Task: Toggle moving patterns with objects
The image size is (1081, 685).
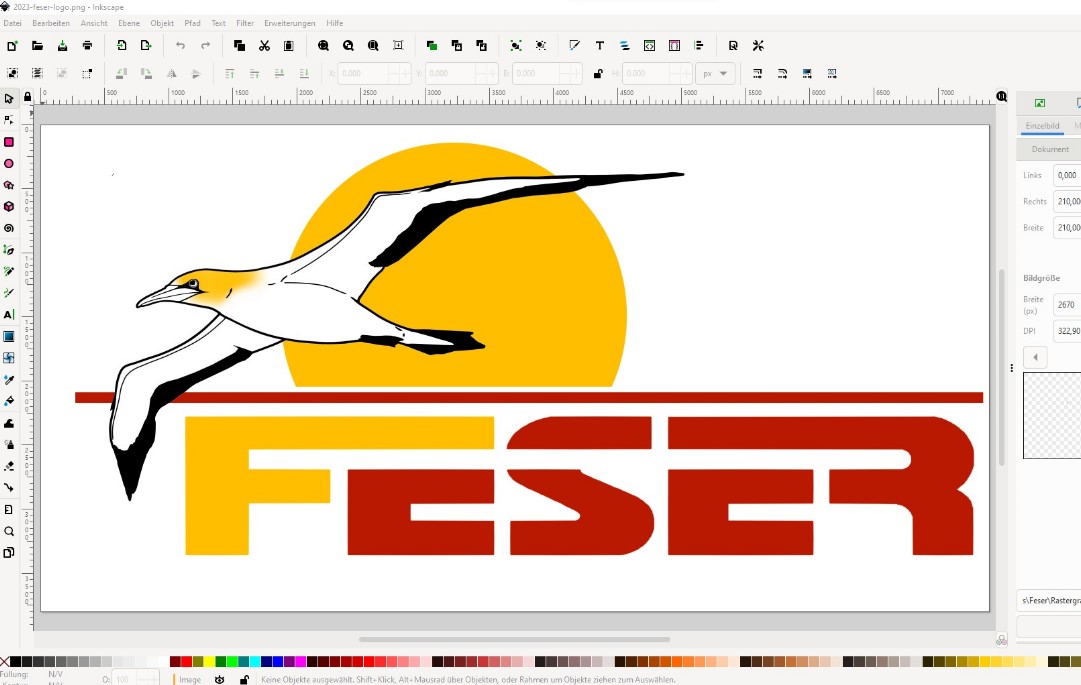Action: point(831,74)
